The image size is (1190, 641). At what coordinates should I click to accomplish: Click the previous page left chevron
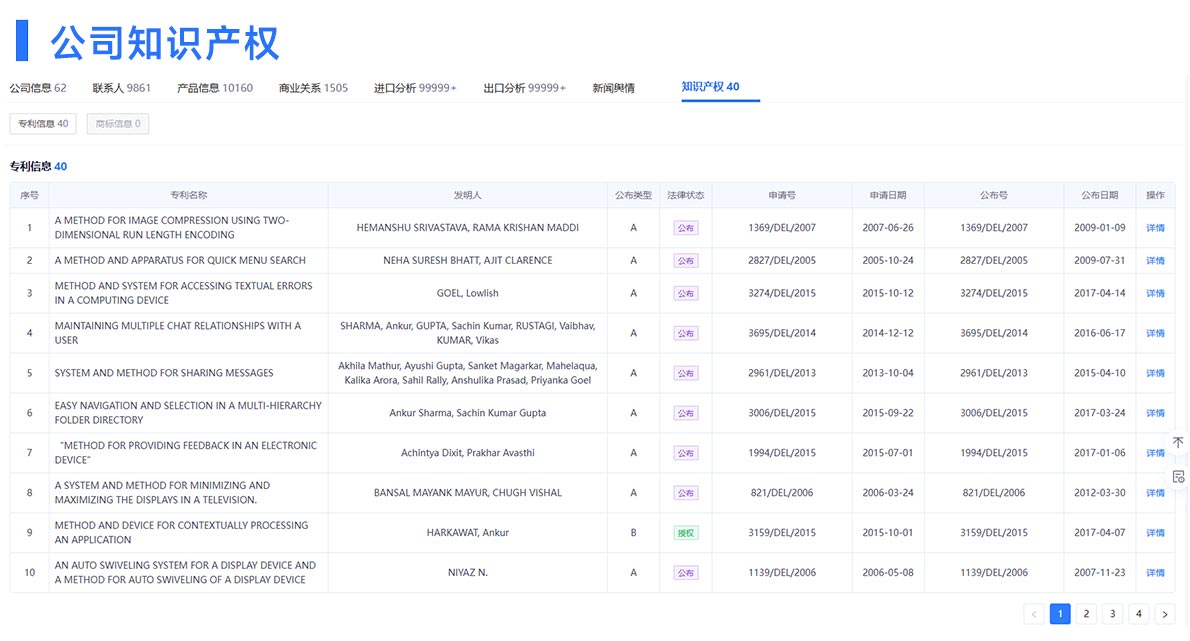point(1034,614)
